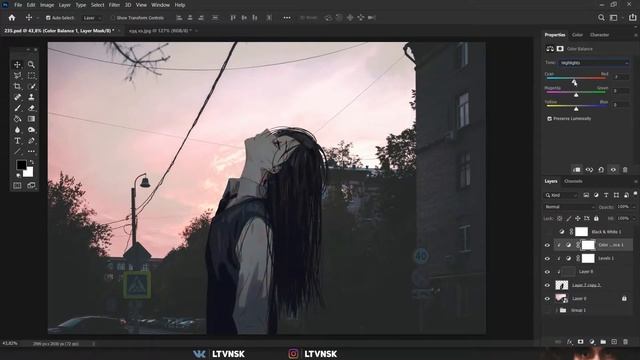Open the Edit Toolbar ellipsis button
Image resolution: width=640 pixels, height=360 pixels.
31,151
